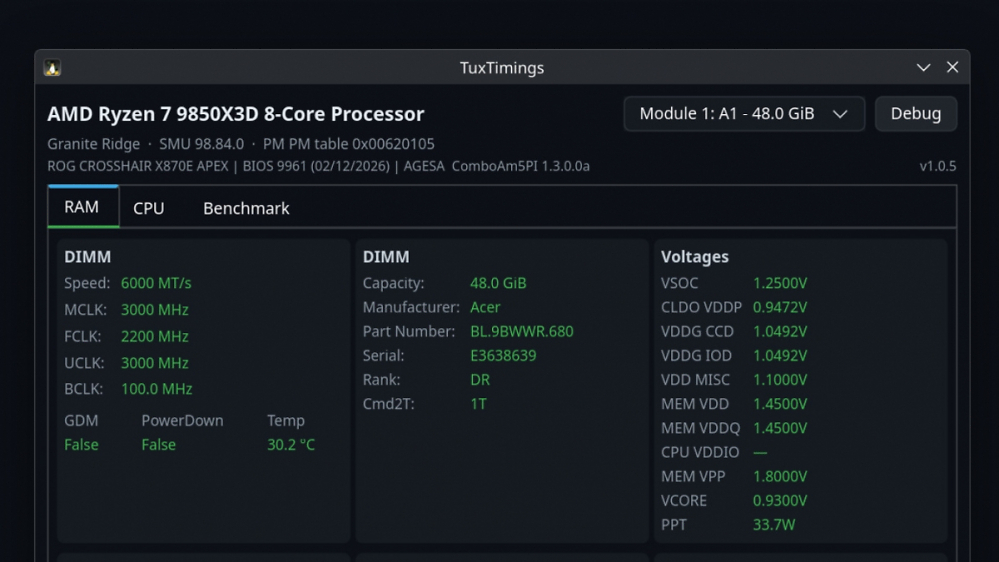The width and height of the screenshot is (999, 562).
Task: Close the TuxTimings window
Action: click(x=952, y=67)
